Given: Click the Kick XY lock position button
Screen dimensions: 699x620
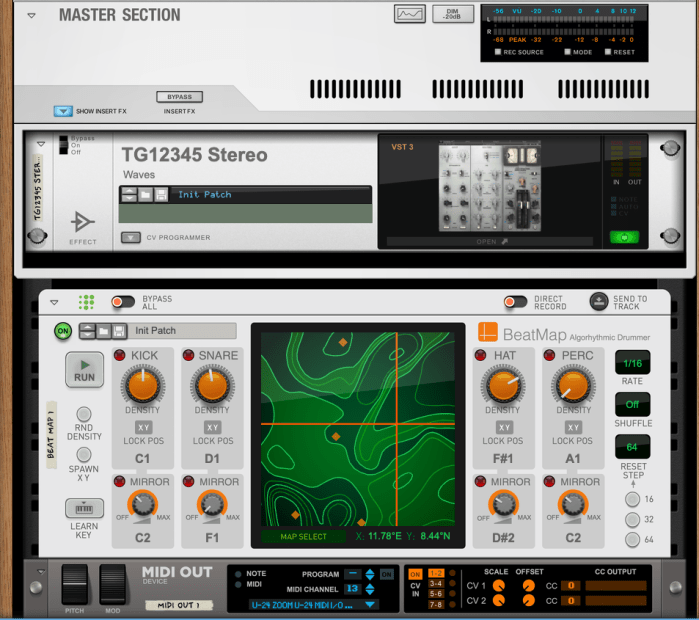Looking at the screenshot, I should coord(142,427).
